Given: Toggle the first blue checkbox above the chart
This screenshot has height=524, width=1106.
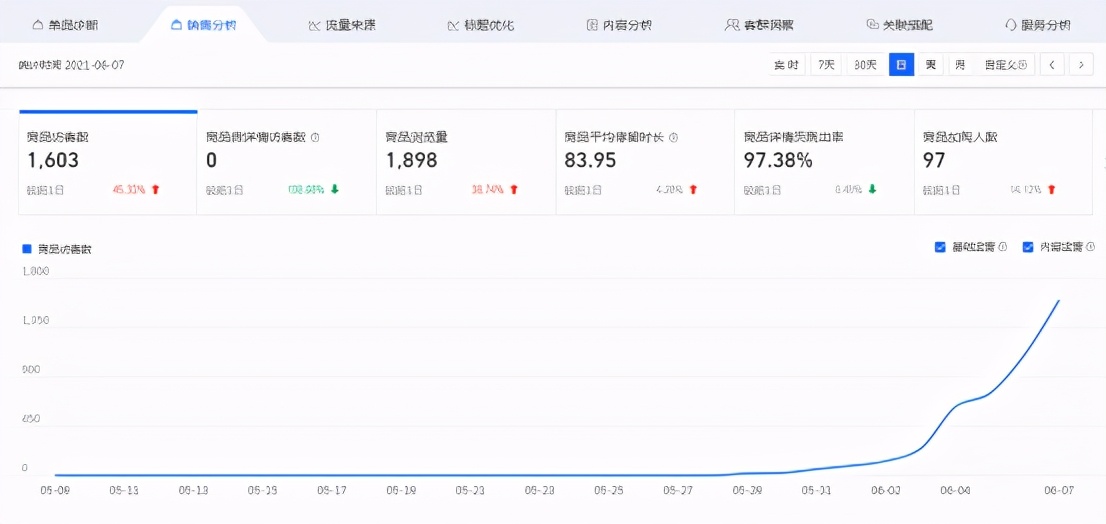Looking at the screenshot, I should pyautogui.click(x=940, y=247).
